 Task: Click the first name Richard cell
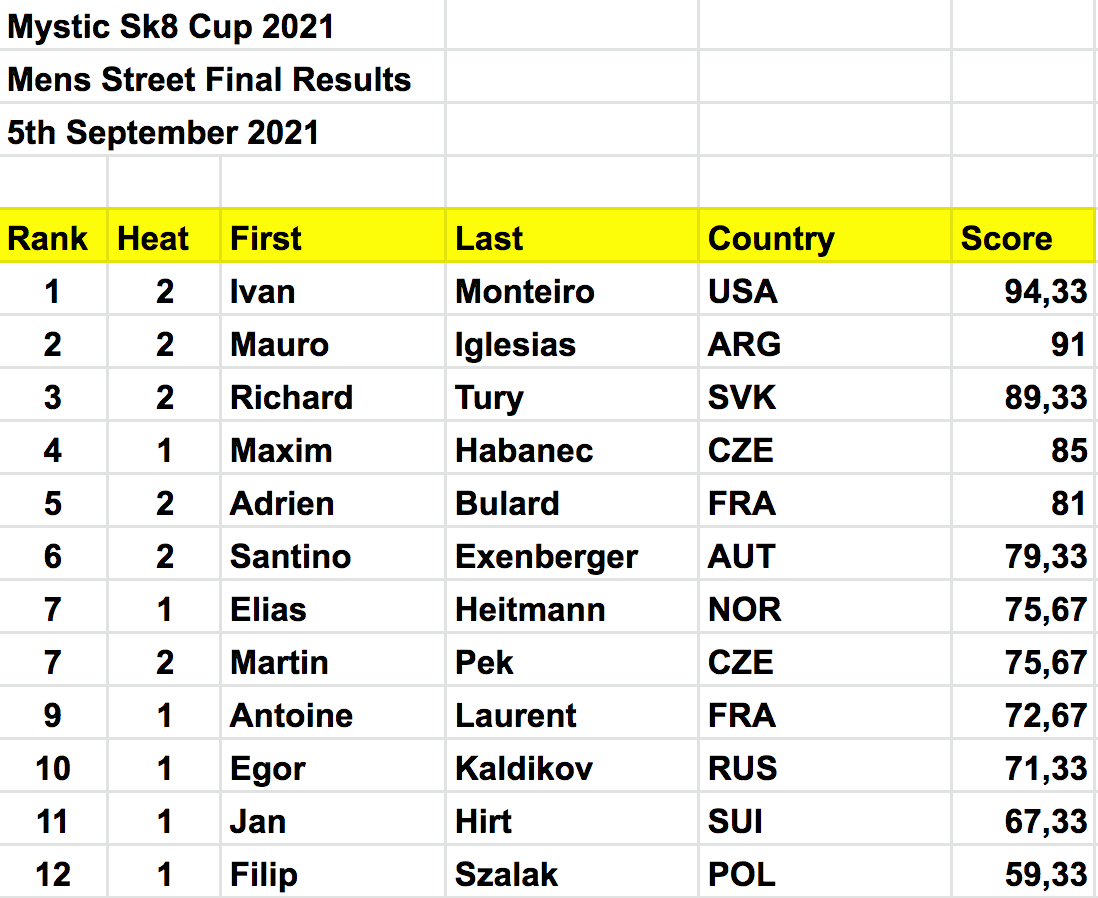291,398
